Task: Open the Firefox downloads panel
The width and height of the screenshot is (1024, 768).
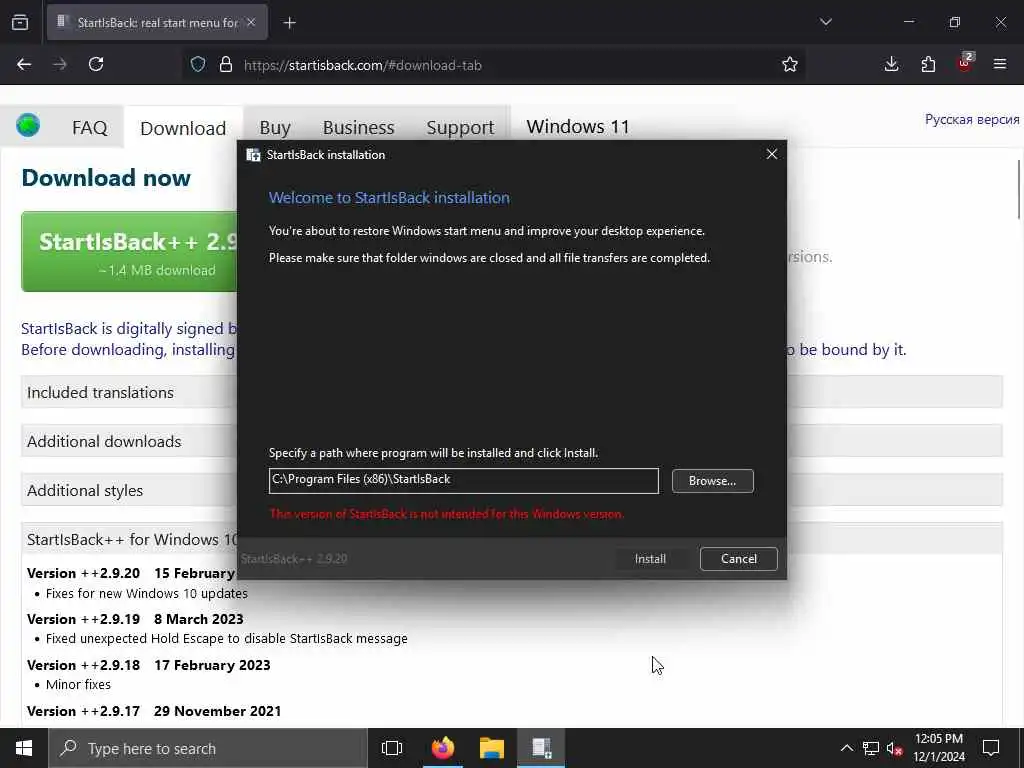Action: coord(891,64)
